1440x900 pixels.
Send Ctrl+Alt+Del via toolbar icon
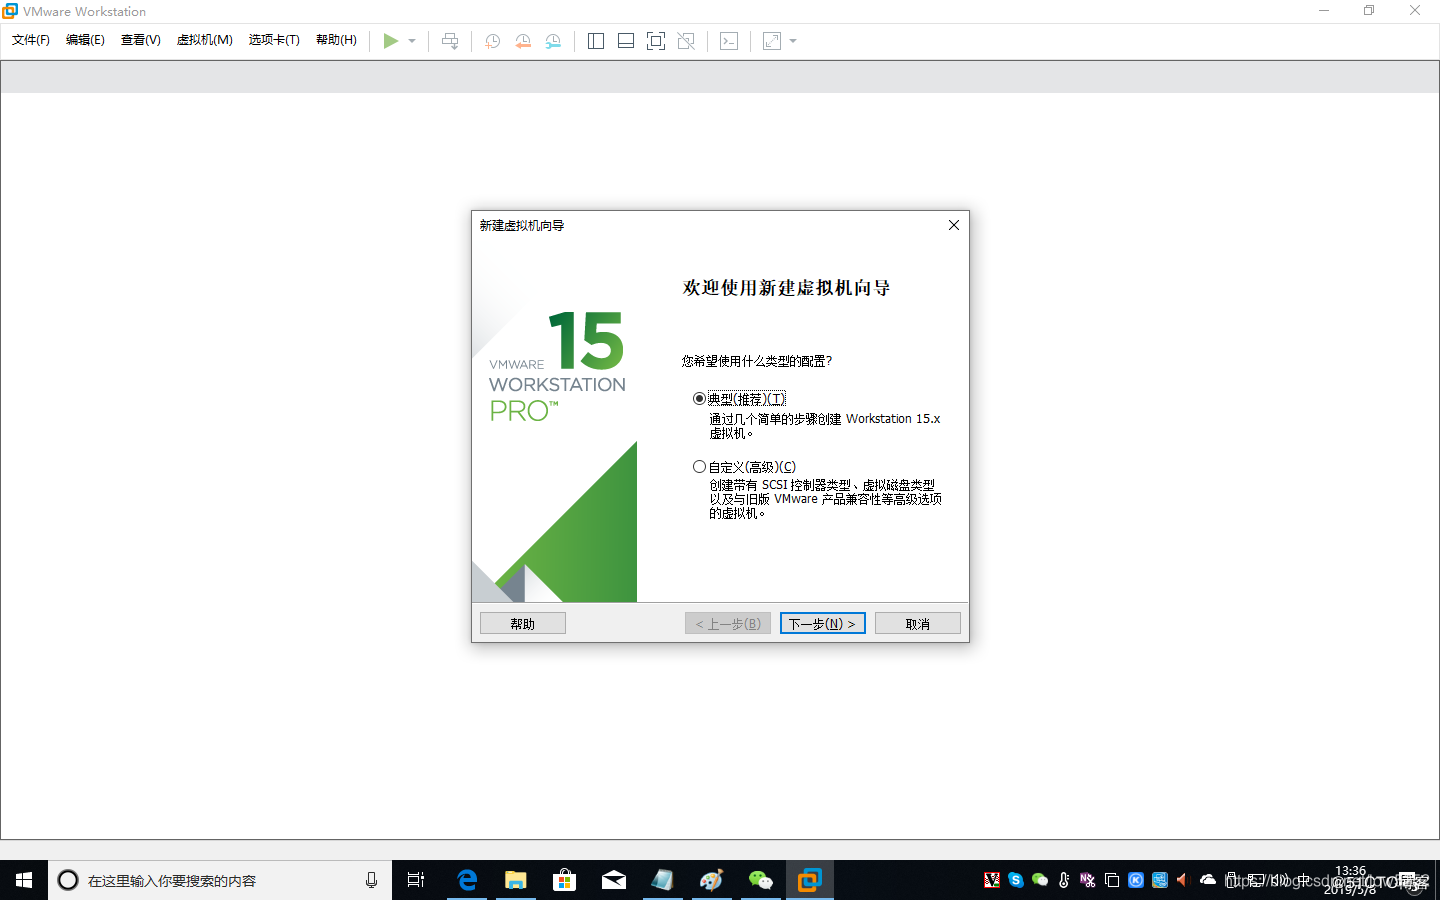click(450, 41)
